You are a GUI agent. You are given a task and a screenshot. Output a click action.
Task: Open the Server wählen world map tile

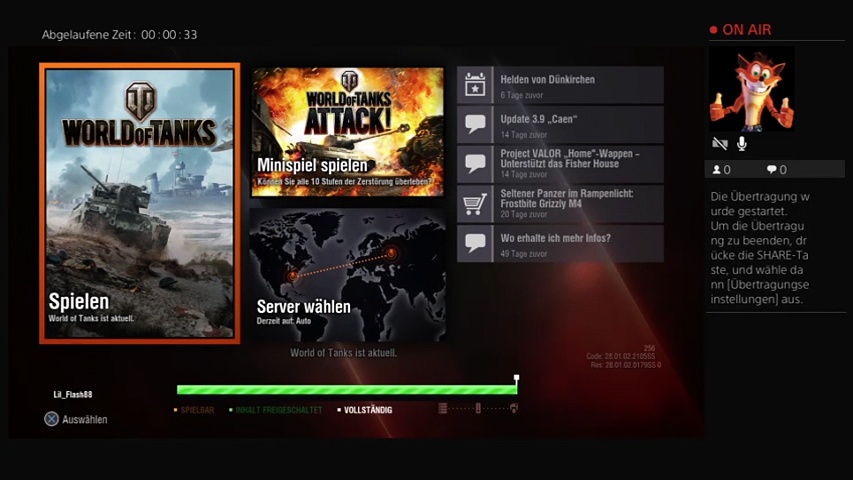click(347, 275)
